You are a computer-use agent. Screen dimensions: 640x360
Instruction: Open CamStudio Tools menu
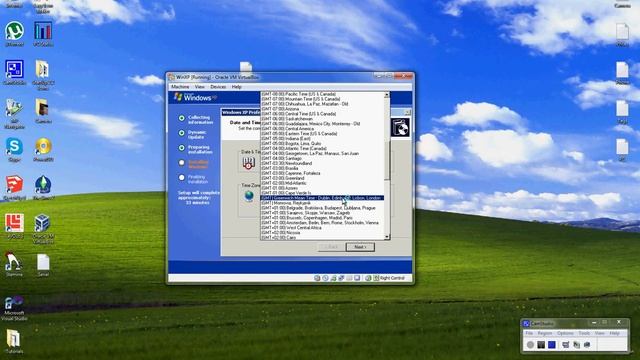pyautogui.click(x=584, y=333)
